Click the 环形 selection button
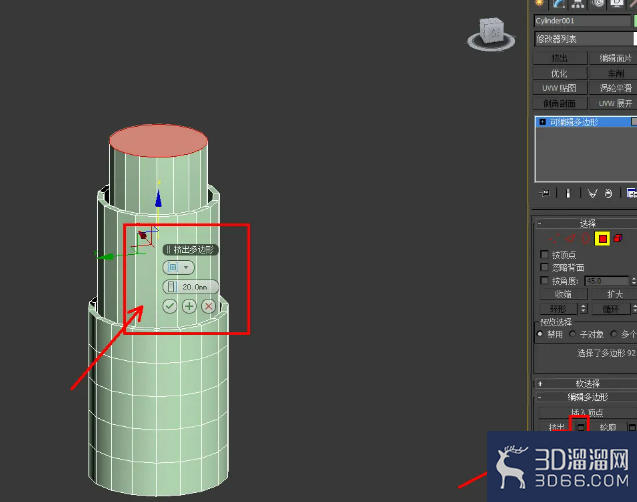This screenshot has height=502, width=637. click(x=559, y=309)
